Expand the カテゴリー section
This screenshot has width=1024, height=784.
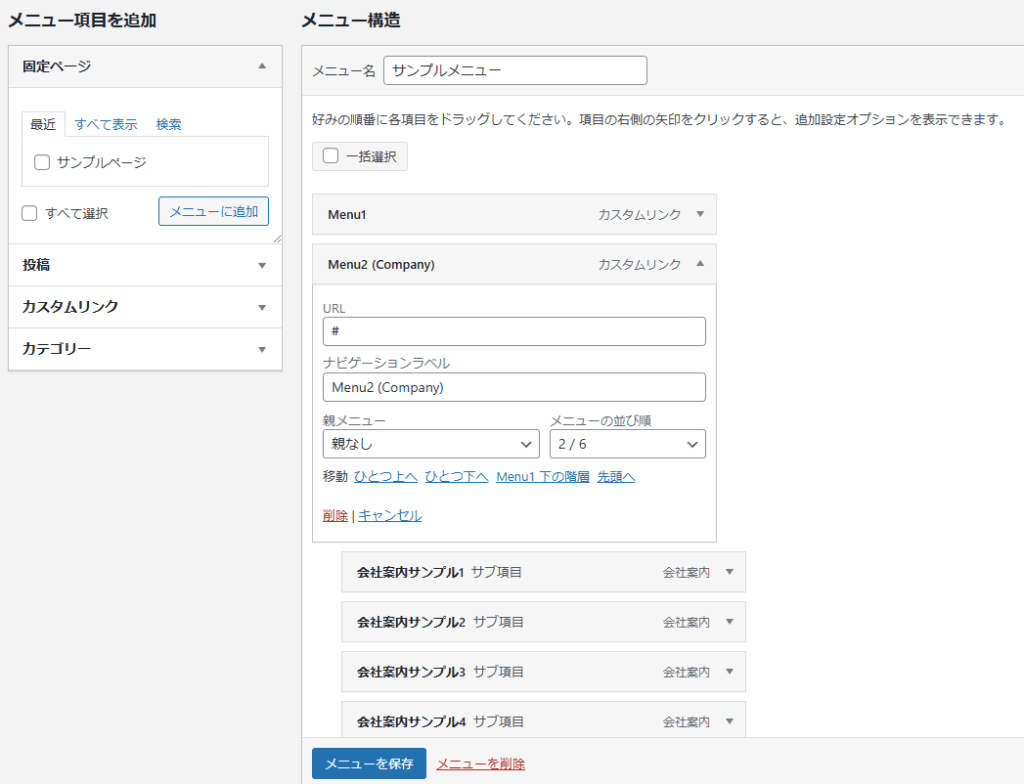(x=262, y=350)
